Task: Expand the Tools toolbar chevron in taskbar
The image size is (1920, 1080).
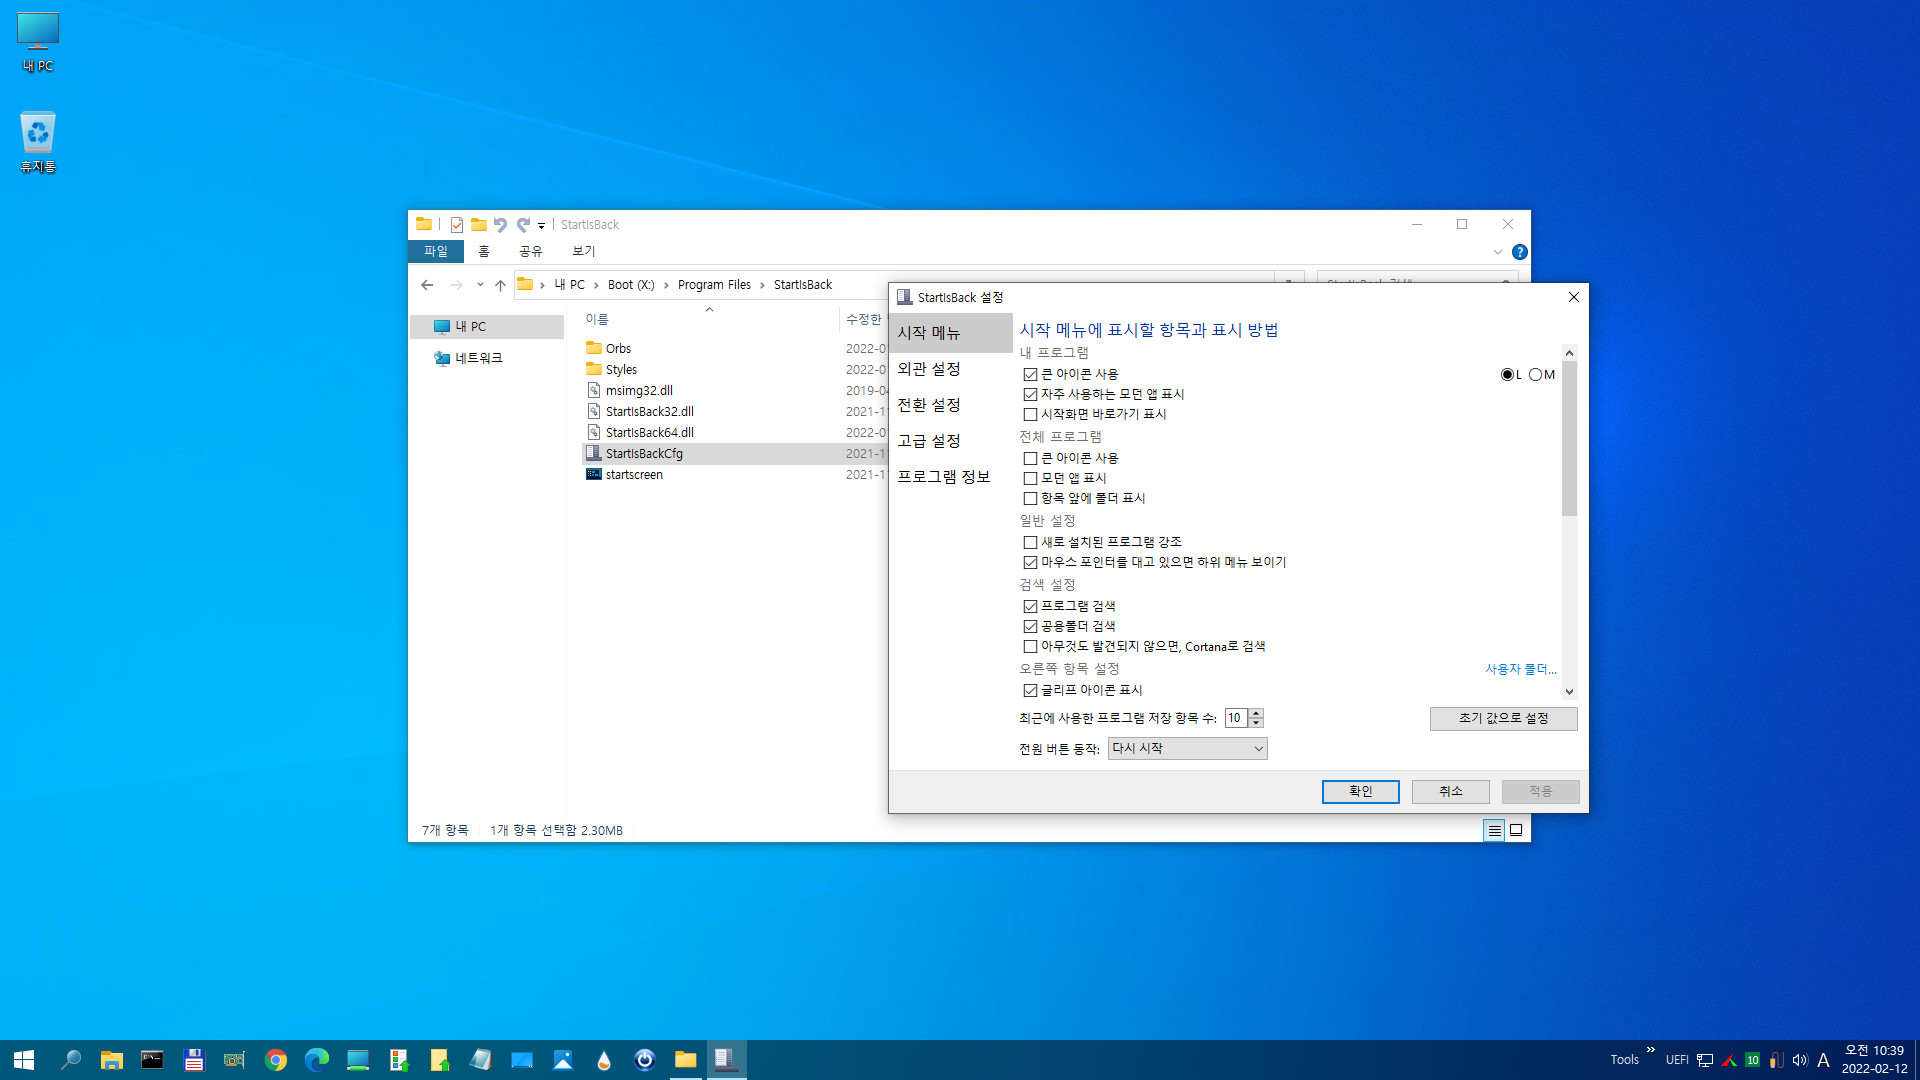Action: 1651,1050
